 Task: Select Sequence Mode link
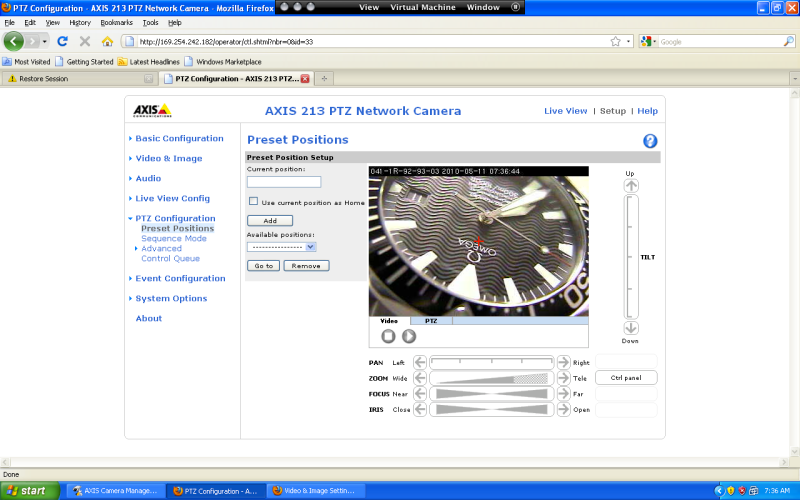tap(173, 238)
